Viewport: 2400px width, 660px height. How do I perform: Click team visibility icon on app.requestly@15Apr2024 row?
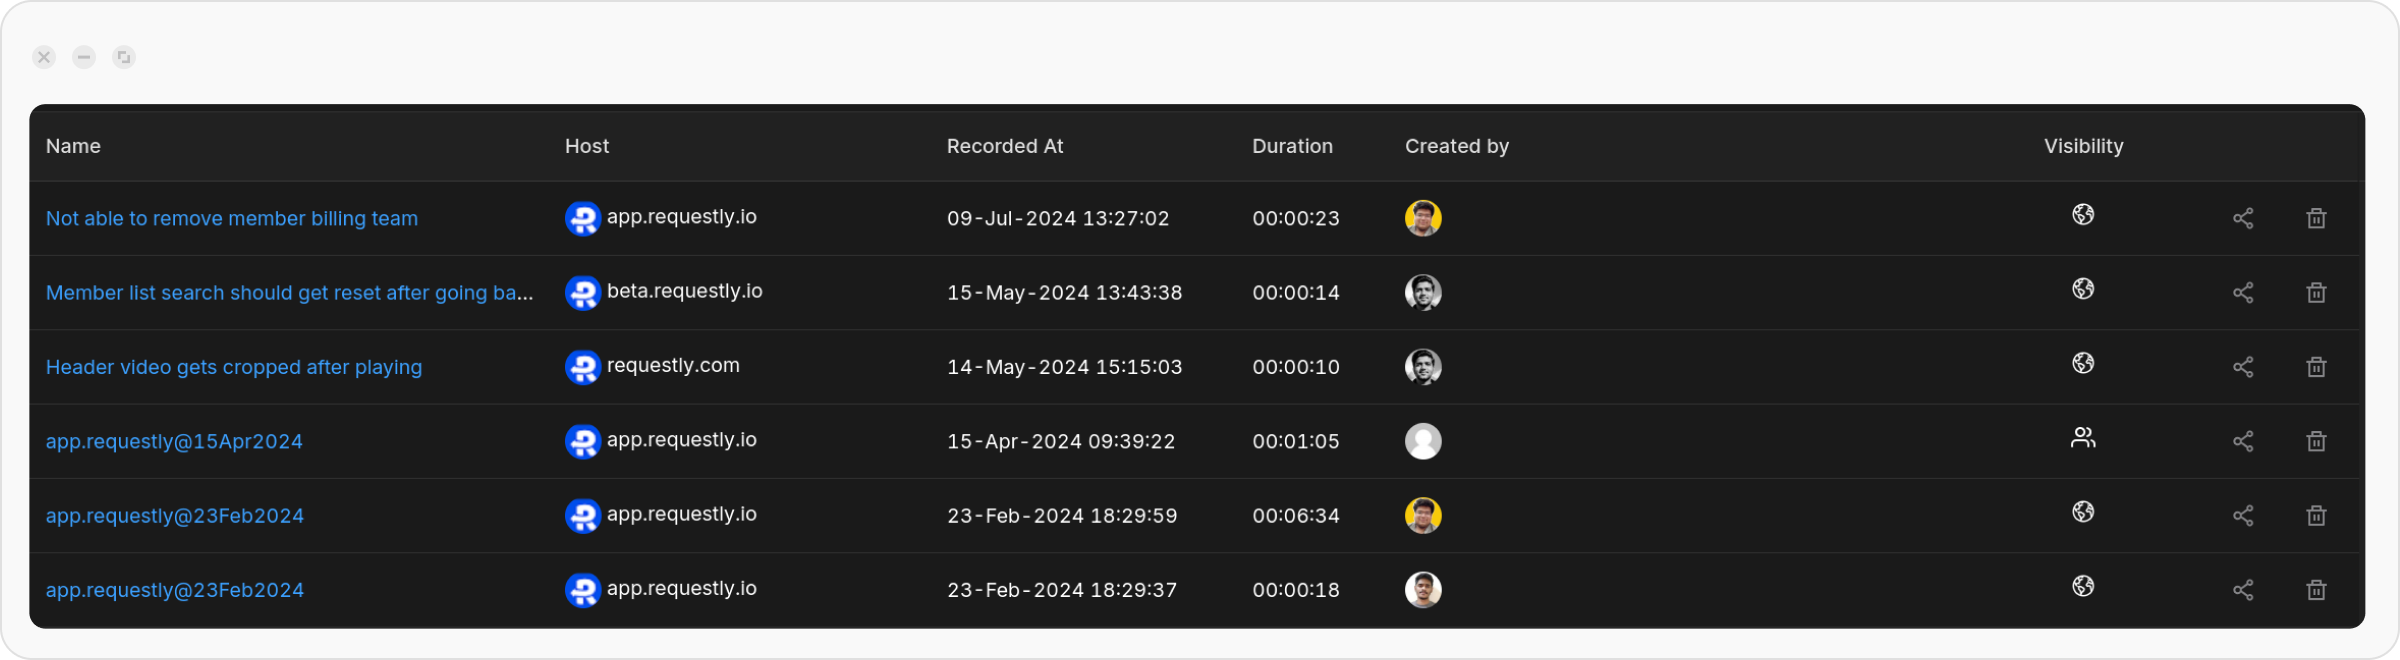coord(2083,439)
